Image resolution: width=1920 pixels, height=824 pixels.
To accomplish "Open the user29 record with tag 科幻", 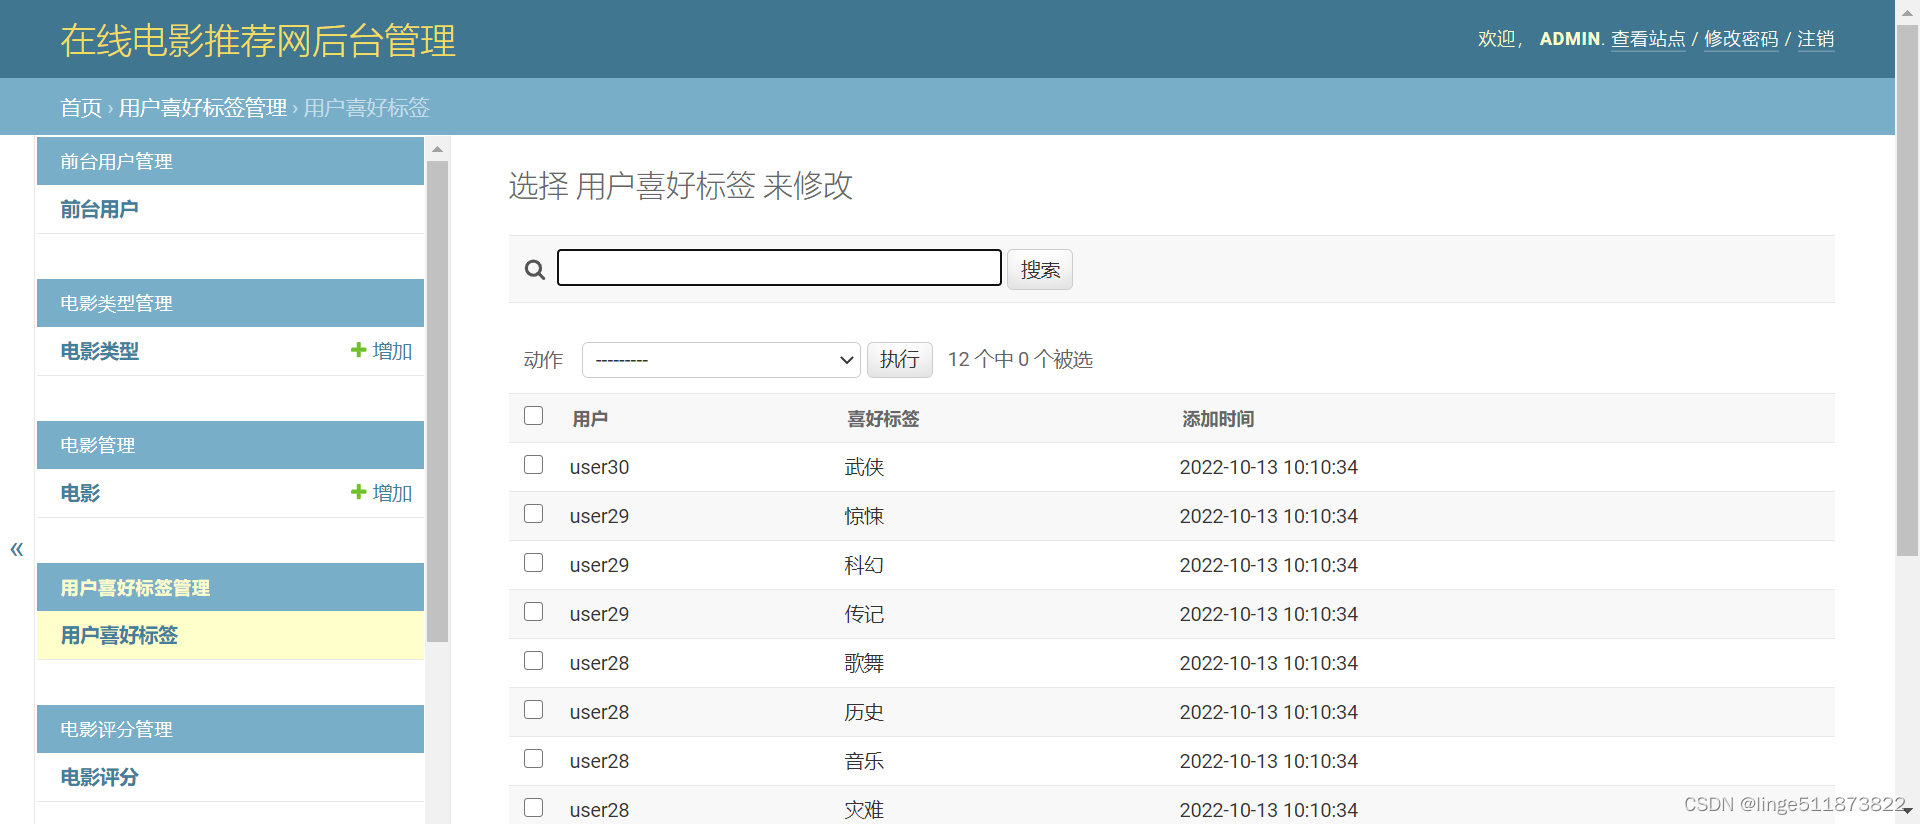I will click(599, 565).
